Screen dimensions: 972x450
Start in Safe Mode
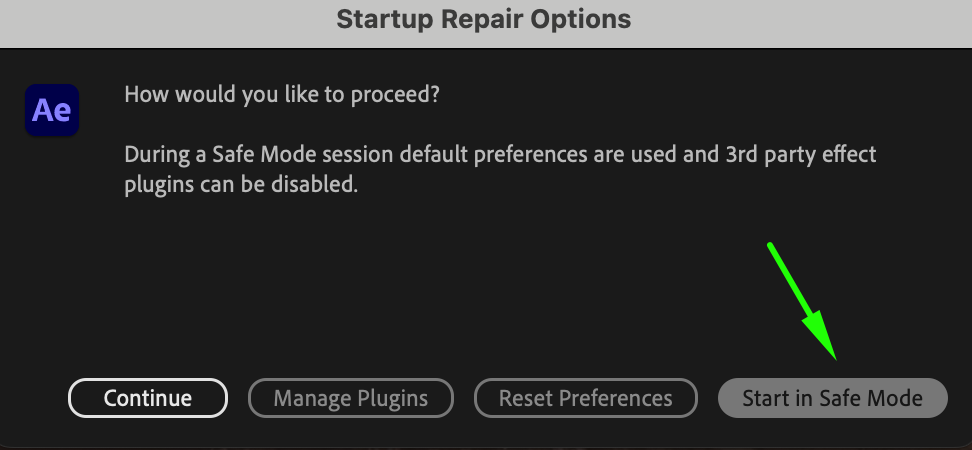[x=832, y=398]
